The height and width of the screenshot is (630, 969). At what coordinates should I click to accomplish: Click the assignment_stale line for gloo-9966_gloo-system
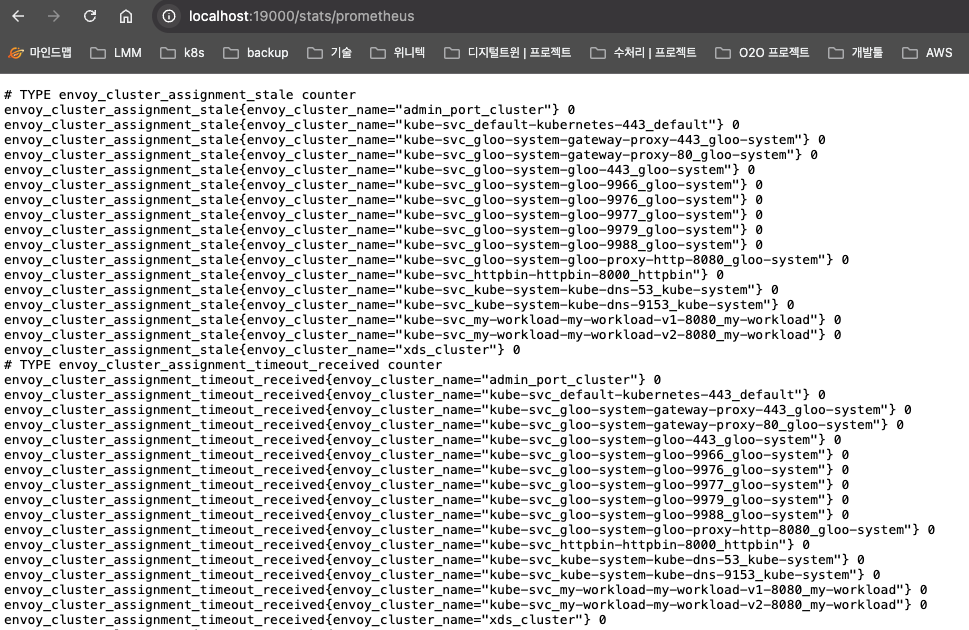(383, 184)
